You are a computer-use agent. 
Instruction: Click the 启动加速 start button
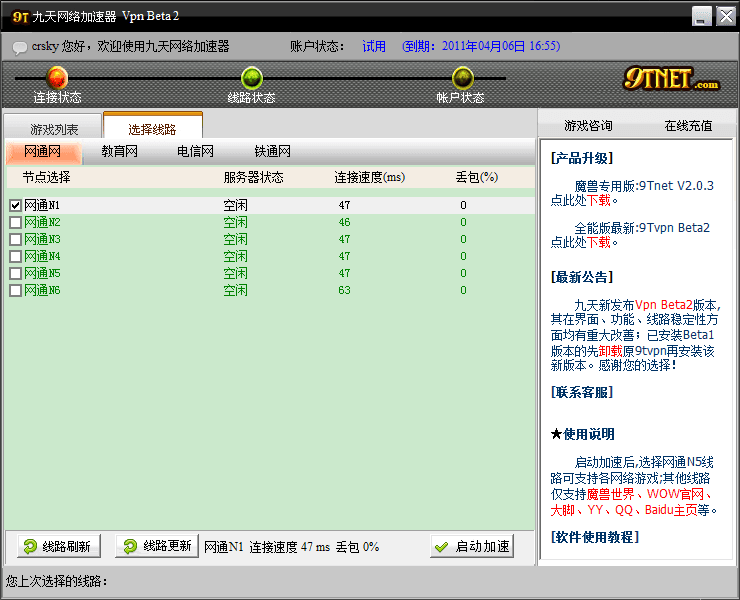tap(472, 546)
